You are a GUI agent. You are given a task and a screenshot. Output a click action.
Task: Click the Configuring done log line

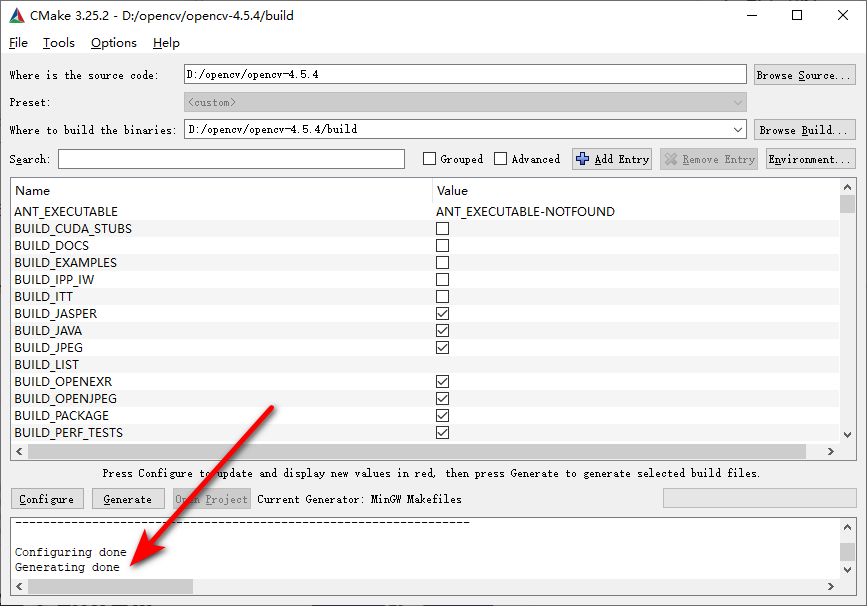[x=70, y=552]
